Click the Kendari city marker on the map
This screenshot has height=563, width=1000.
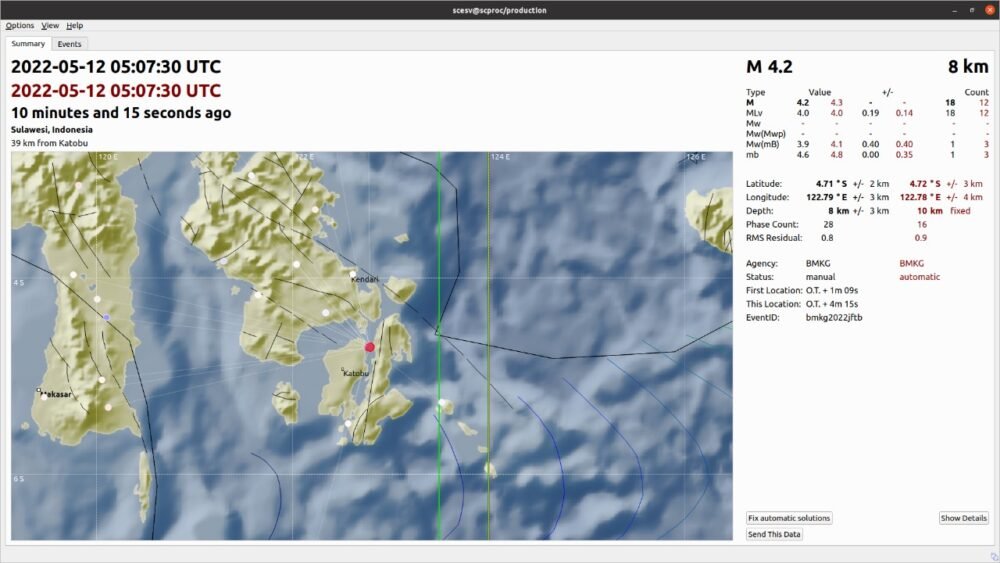tap(353, 274)
